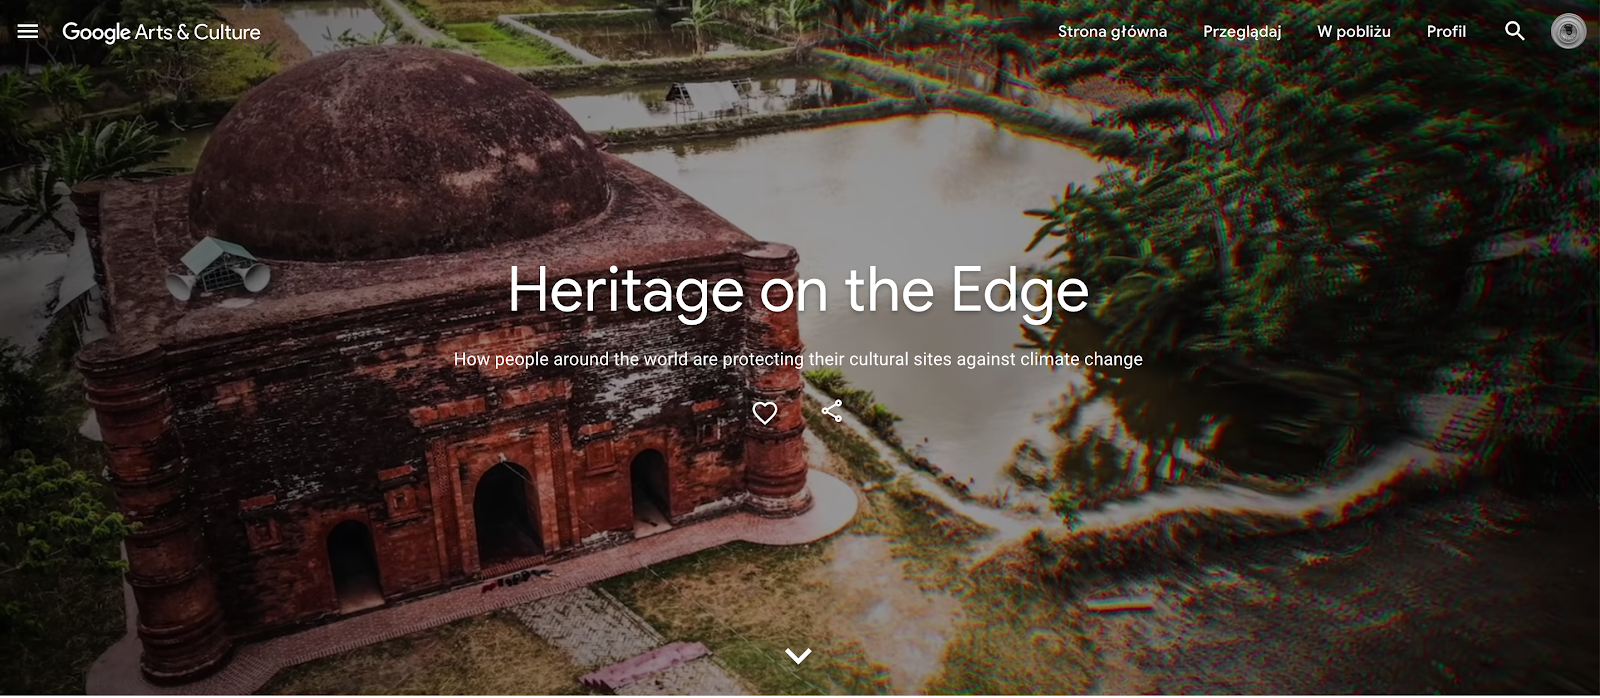Click the user account avatar
Image resolution: width=1600 pixels, height=698 pixels.
[1568, 31]
